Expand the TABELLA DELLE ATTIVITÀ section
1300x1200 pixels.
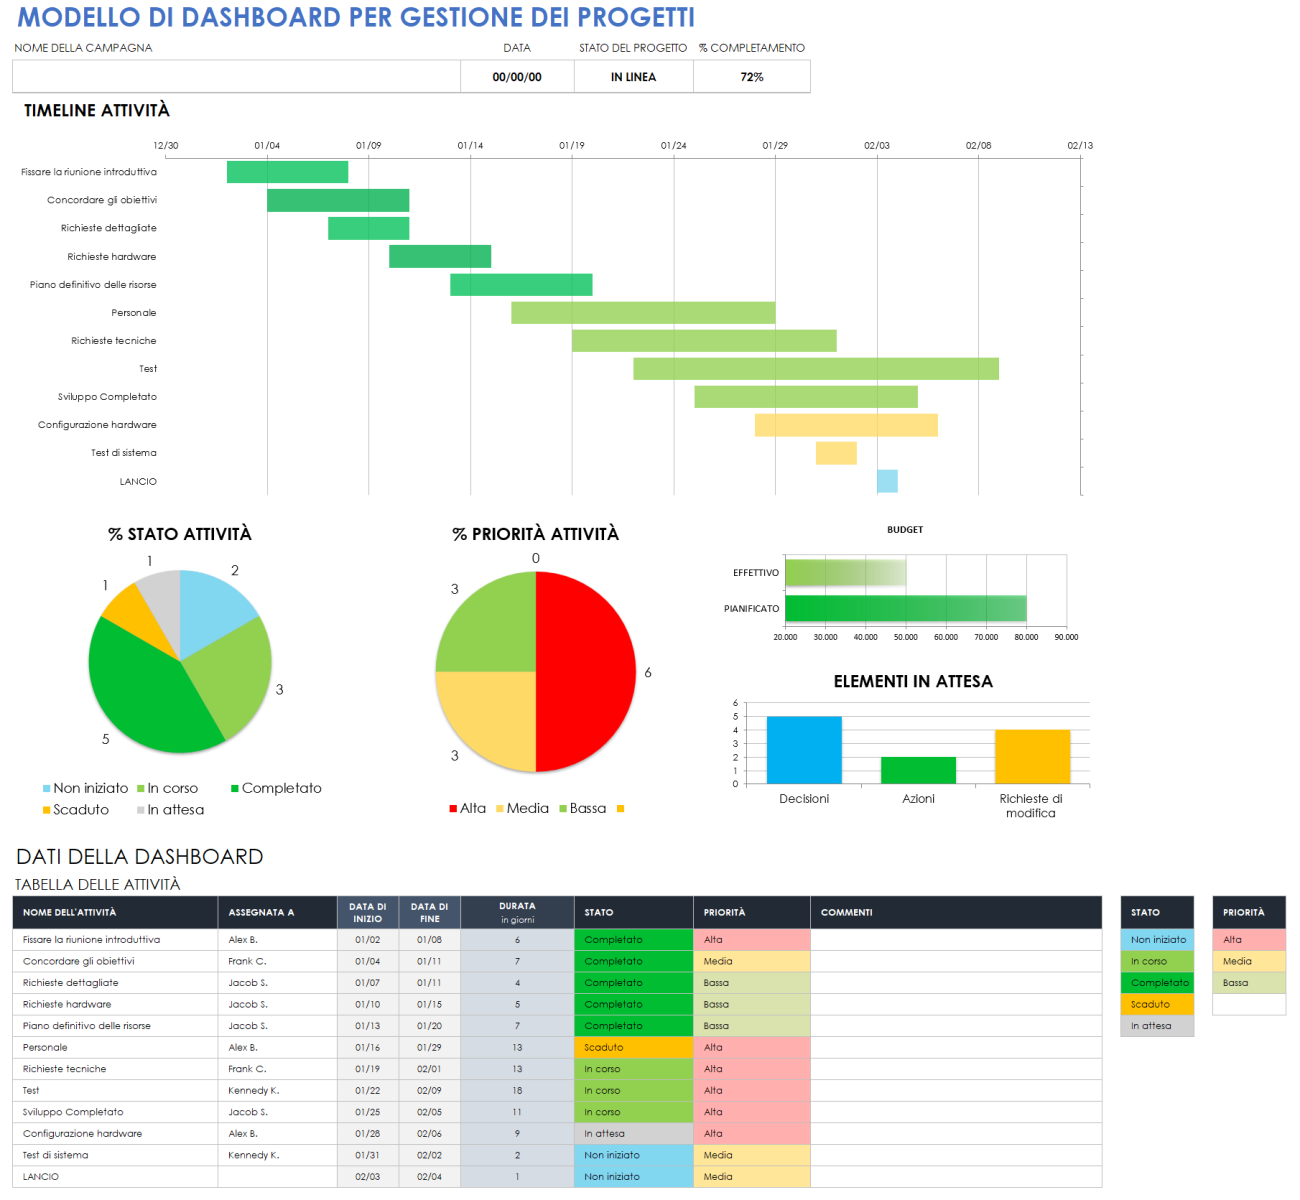pos(96,884)
